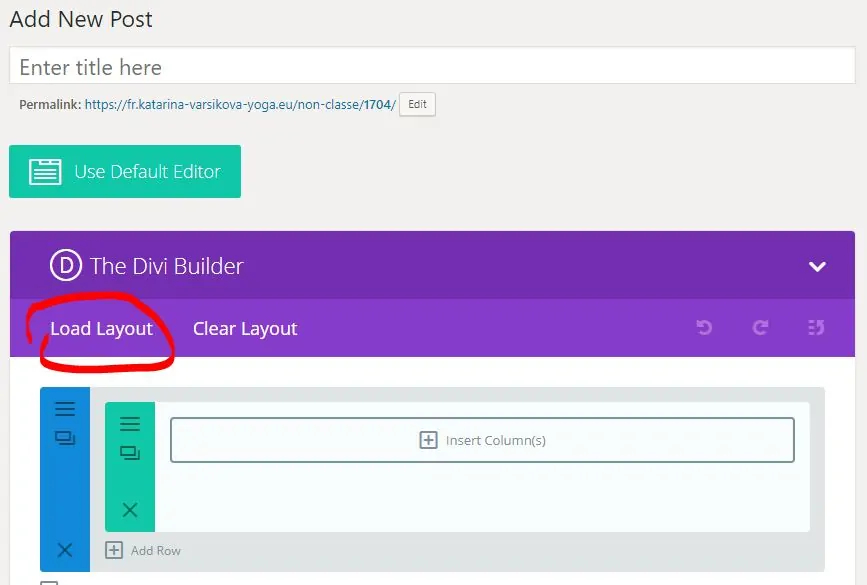The image size is (867, 585).
Task: Remove the green row with X icon
Action: (x=130, y=509)
